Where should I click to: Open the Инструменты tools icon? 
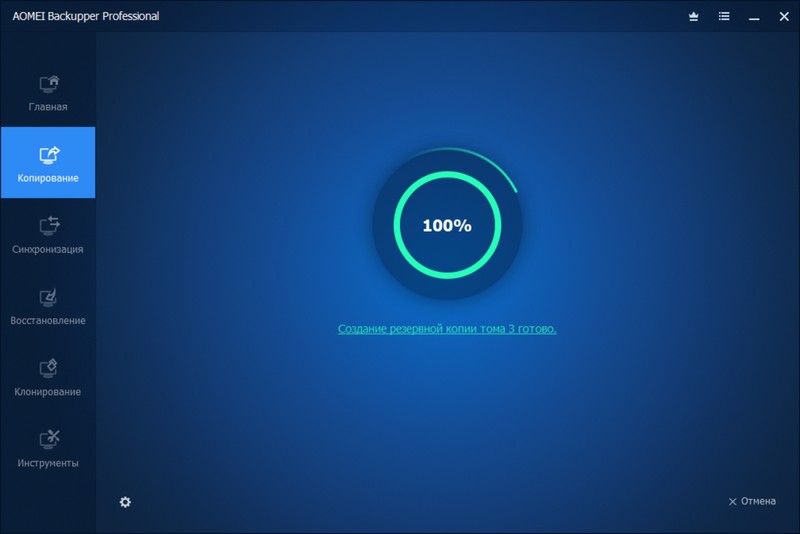coord(49,439)
